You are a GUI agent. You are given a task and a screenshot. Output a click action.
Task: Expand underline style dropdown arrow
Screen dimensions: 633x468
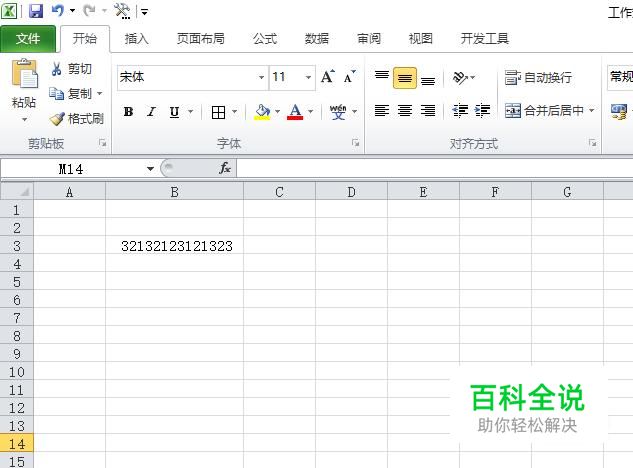click(190, 111)
